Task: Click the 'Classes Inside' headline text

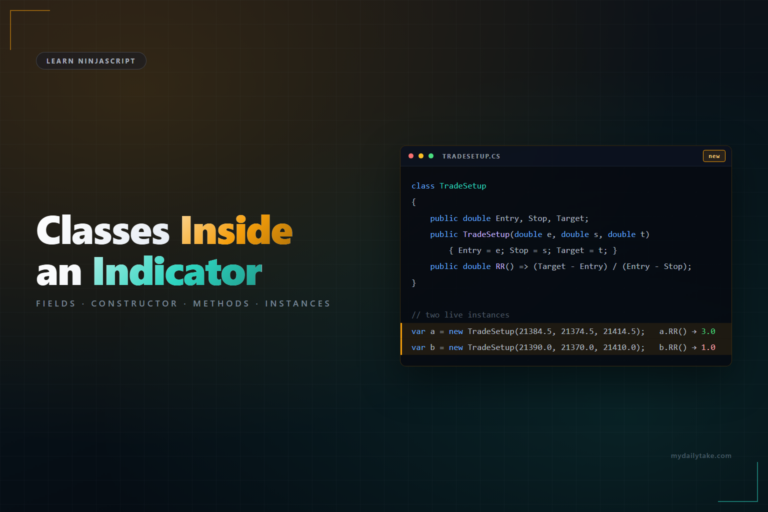Action: [x=165, y=230]
